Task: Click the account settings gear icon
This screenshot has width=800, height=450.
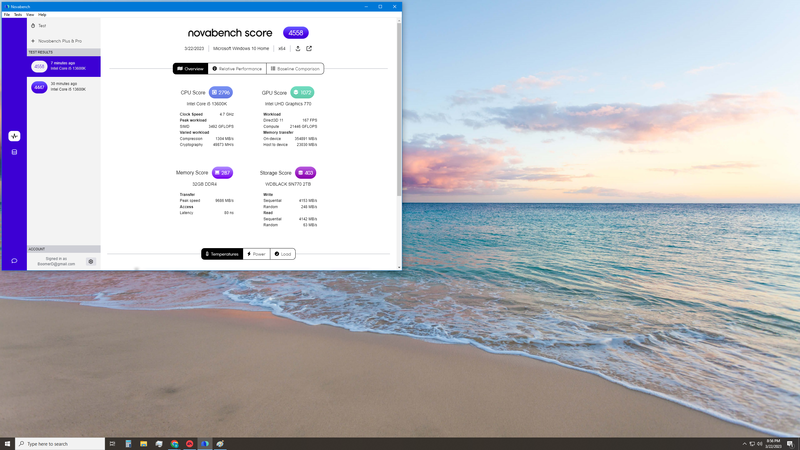Action: 91,261
